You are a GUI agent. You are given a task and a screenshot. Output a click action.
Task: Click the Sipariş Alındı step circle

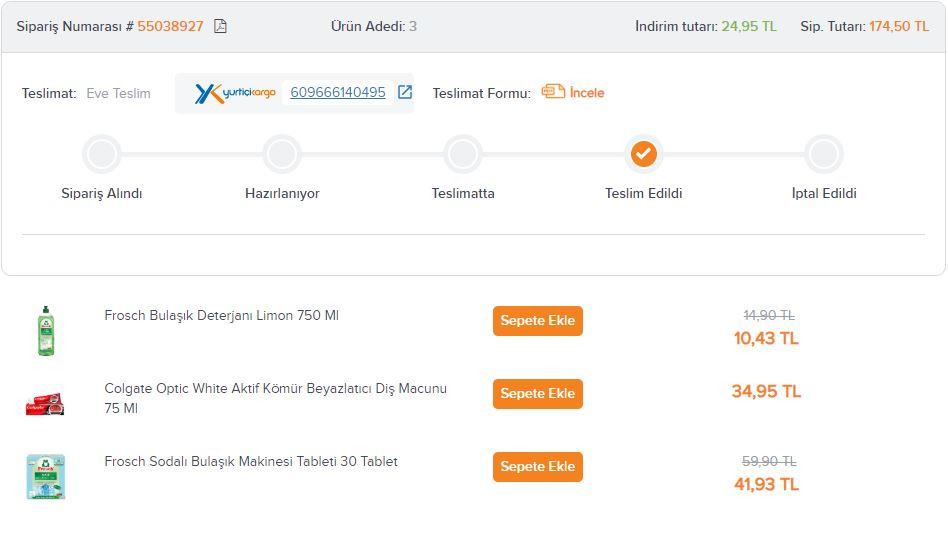102,154
